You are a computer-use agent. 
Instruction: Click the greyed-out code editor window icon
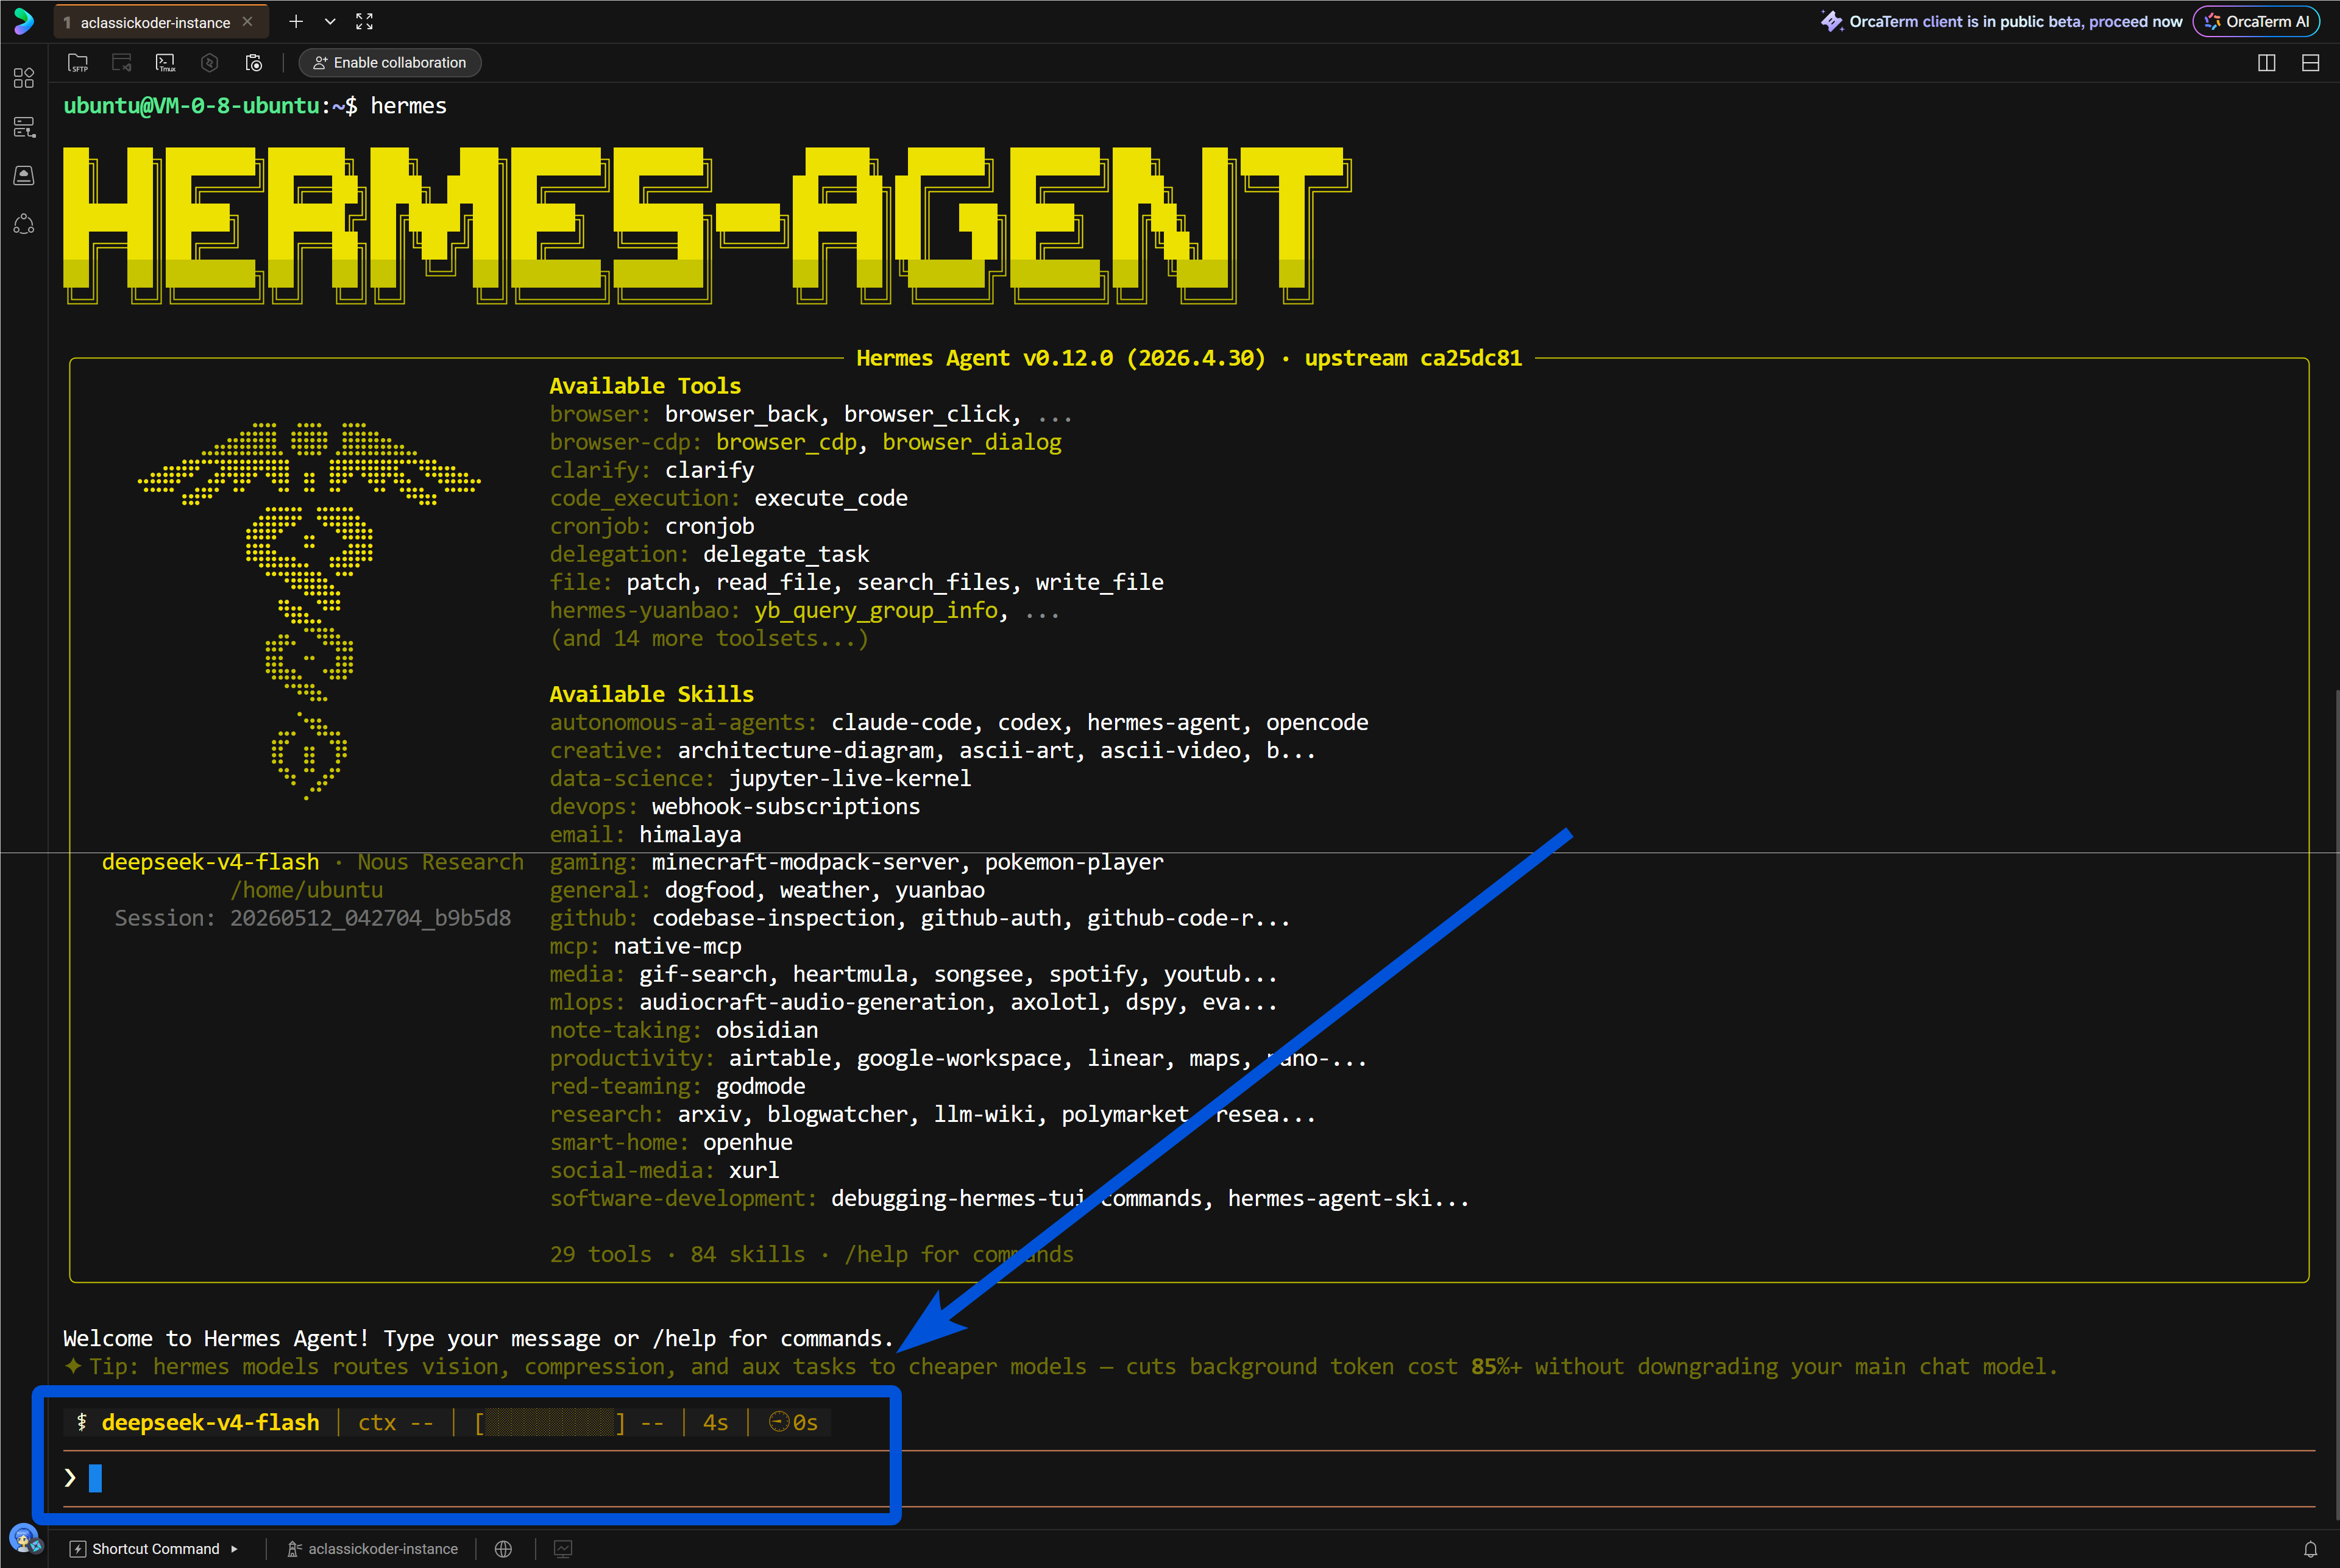click(x=122, y=63)
